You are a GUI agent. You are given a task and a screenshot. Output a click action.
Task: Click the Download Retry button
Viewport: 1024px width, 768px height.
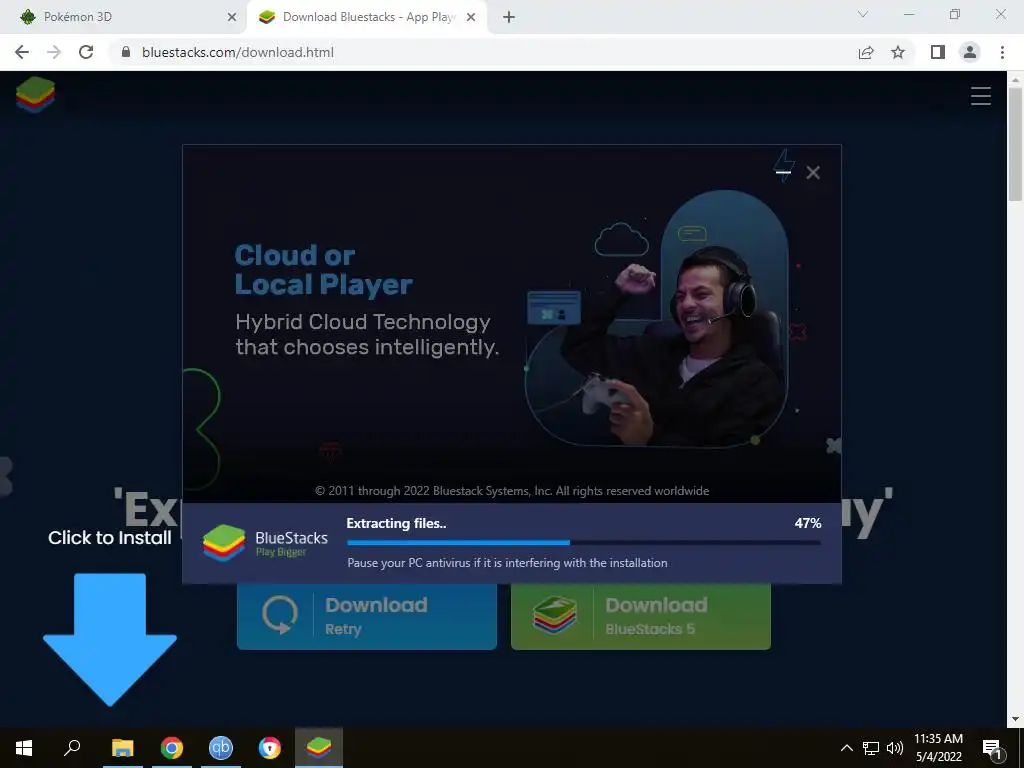point(367,616)
